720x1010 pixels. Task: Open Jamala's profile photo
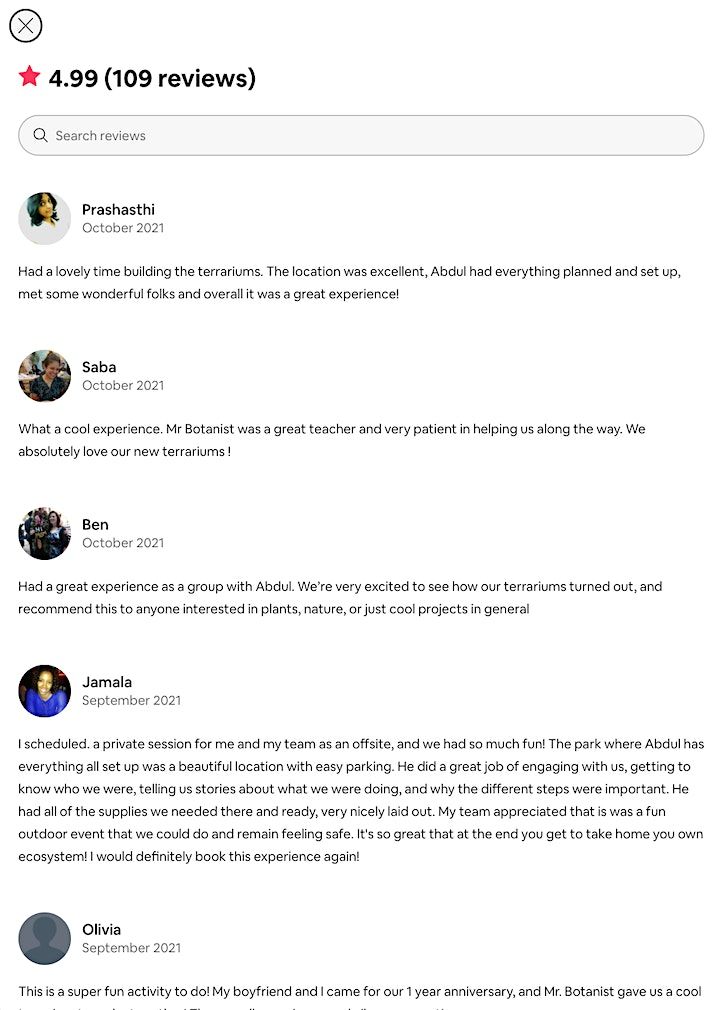tap(45, 691)
